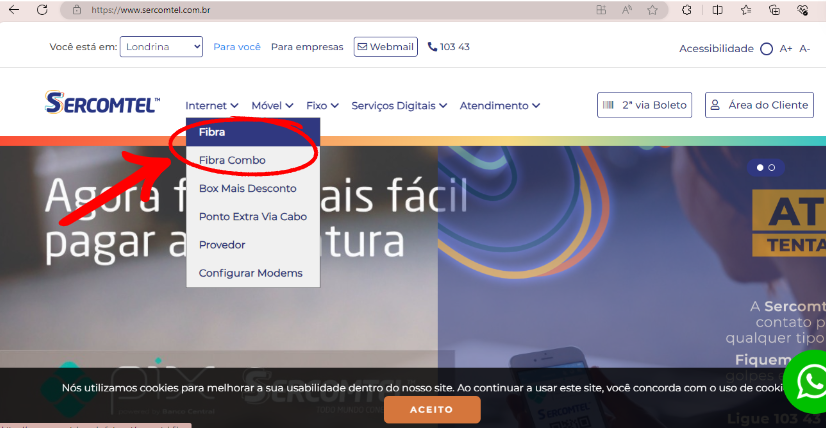Screen dimensions: 826x428
Task: Open favorites list icon
Action: coord(746,9)
